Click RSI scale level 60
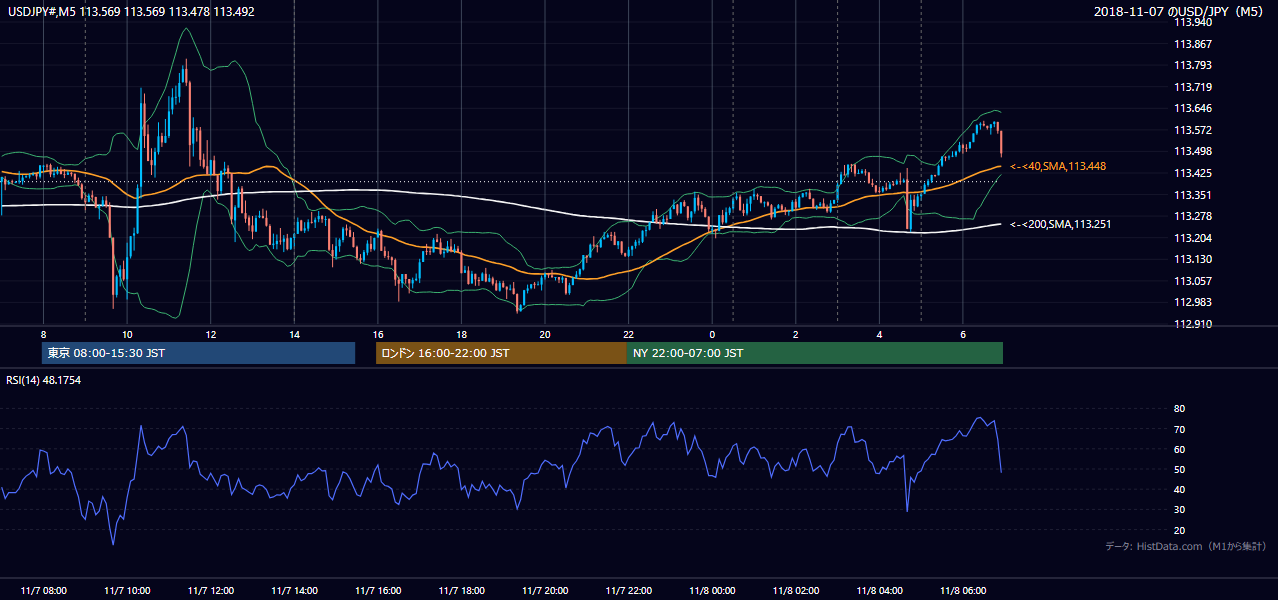The image size is (1278, 600). coord(1179,449)
